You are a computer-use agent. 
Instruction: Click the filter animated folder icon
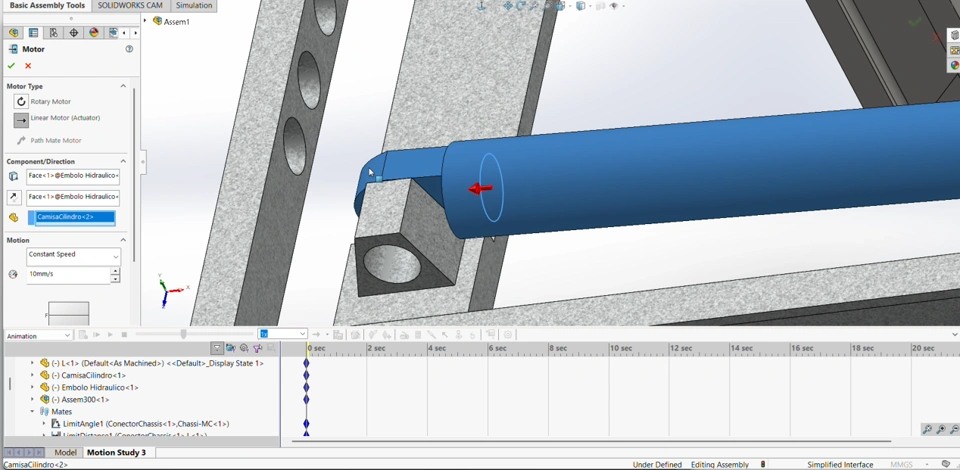[231, 348]
